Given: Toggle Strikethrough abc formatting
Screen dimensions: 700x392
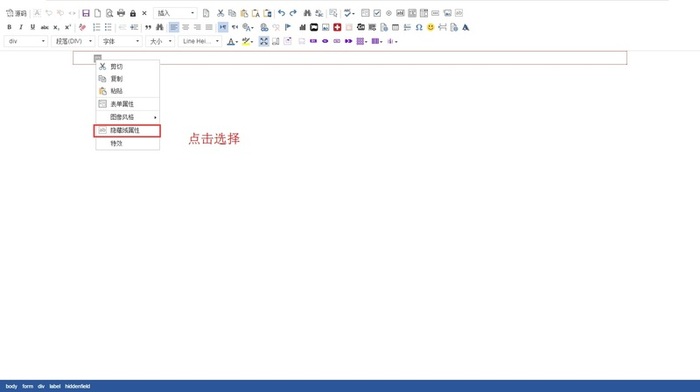Looking at the screenshot, I should click(x=45, y=27).
